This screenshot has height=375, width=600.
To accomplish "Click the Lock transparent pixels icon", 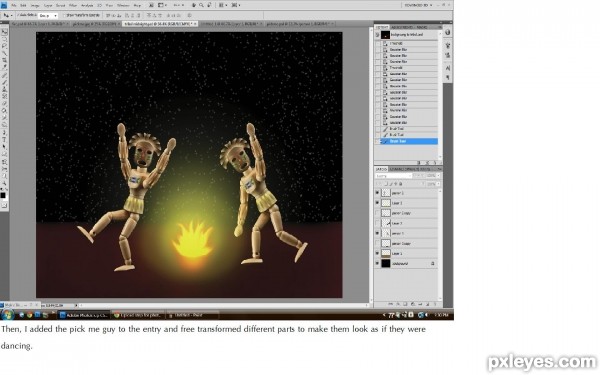I will (x=385, y=184).
